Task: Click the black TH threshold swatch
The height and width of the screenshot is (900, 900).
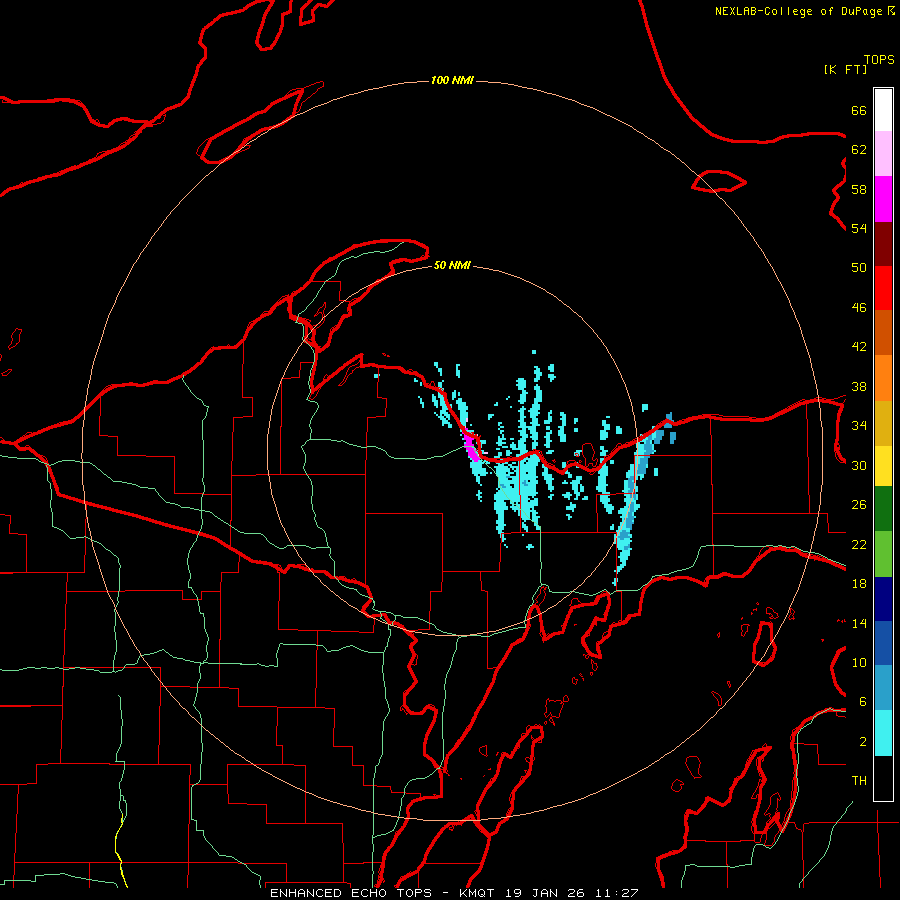Action: (x=883, y=778)
